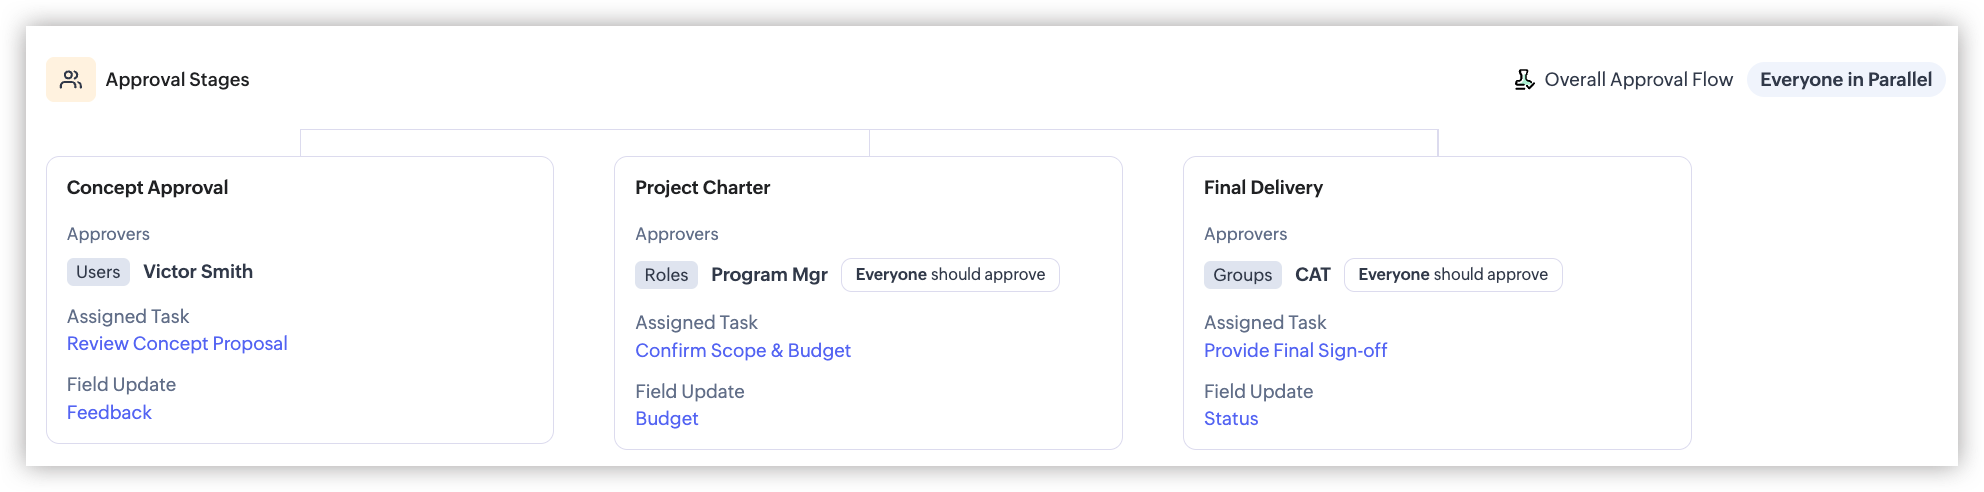Image resolution: width=1984 pixels, height=492 pixels.
Task: Click the Project Charter stage title
Action: (x=702, y=188)
